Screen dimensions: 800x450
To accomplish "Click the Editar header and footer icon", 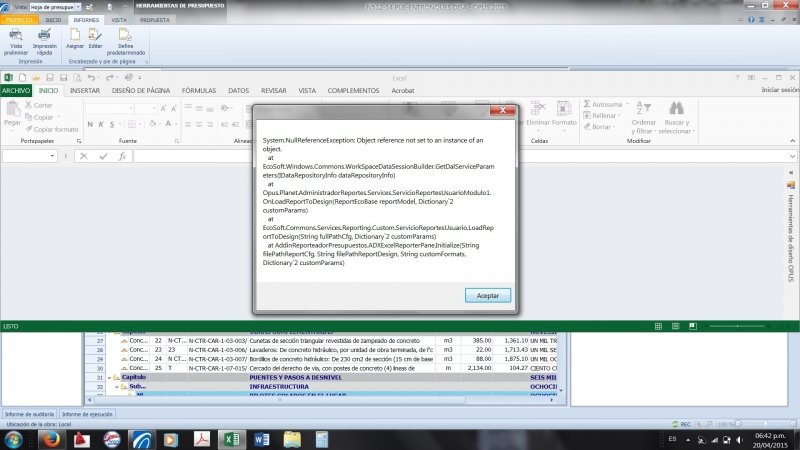I will click(95, 36).
